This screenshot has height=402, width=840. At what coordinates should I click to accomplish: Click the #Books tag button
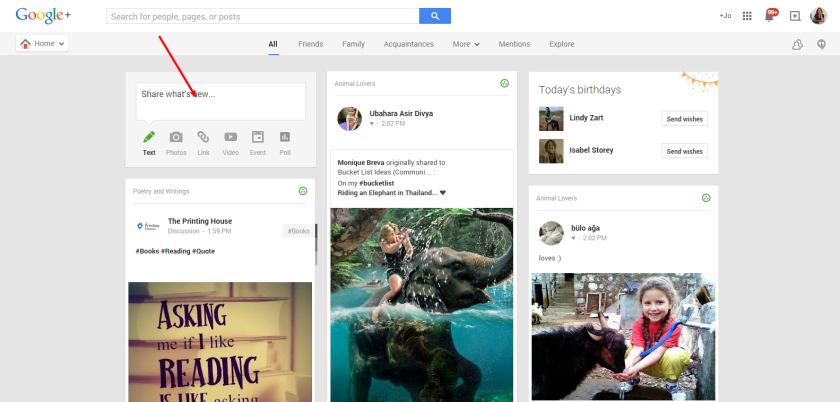tap(298, 231)
